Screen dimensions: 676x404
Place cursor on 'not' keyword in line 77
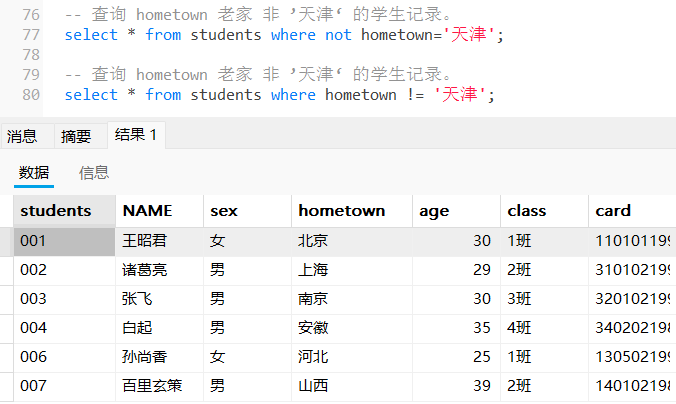[338, 35]
